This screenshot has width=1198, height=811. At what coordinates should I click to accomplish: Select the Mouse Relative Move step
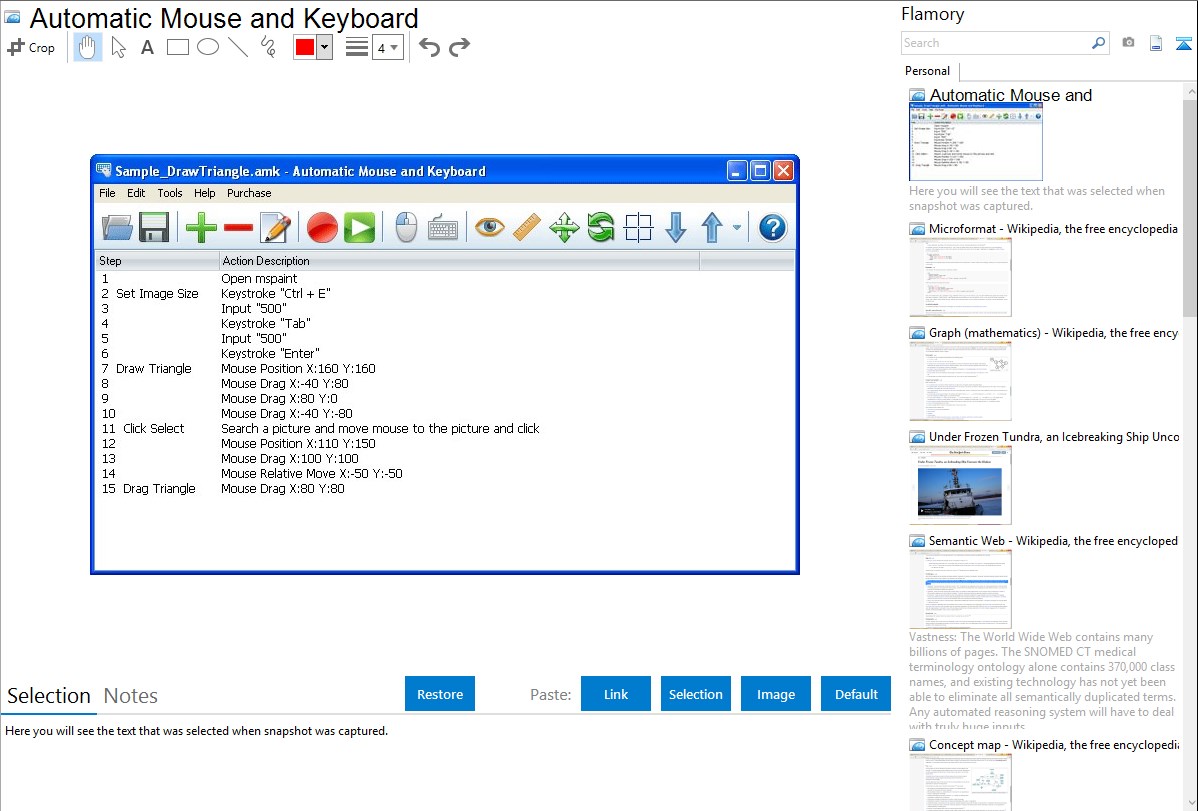point(445,474)
